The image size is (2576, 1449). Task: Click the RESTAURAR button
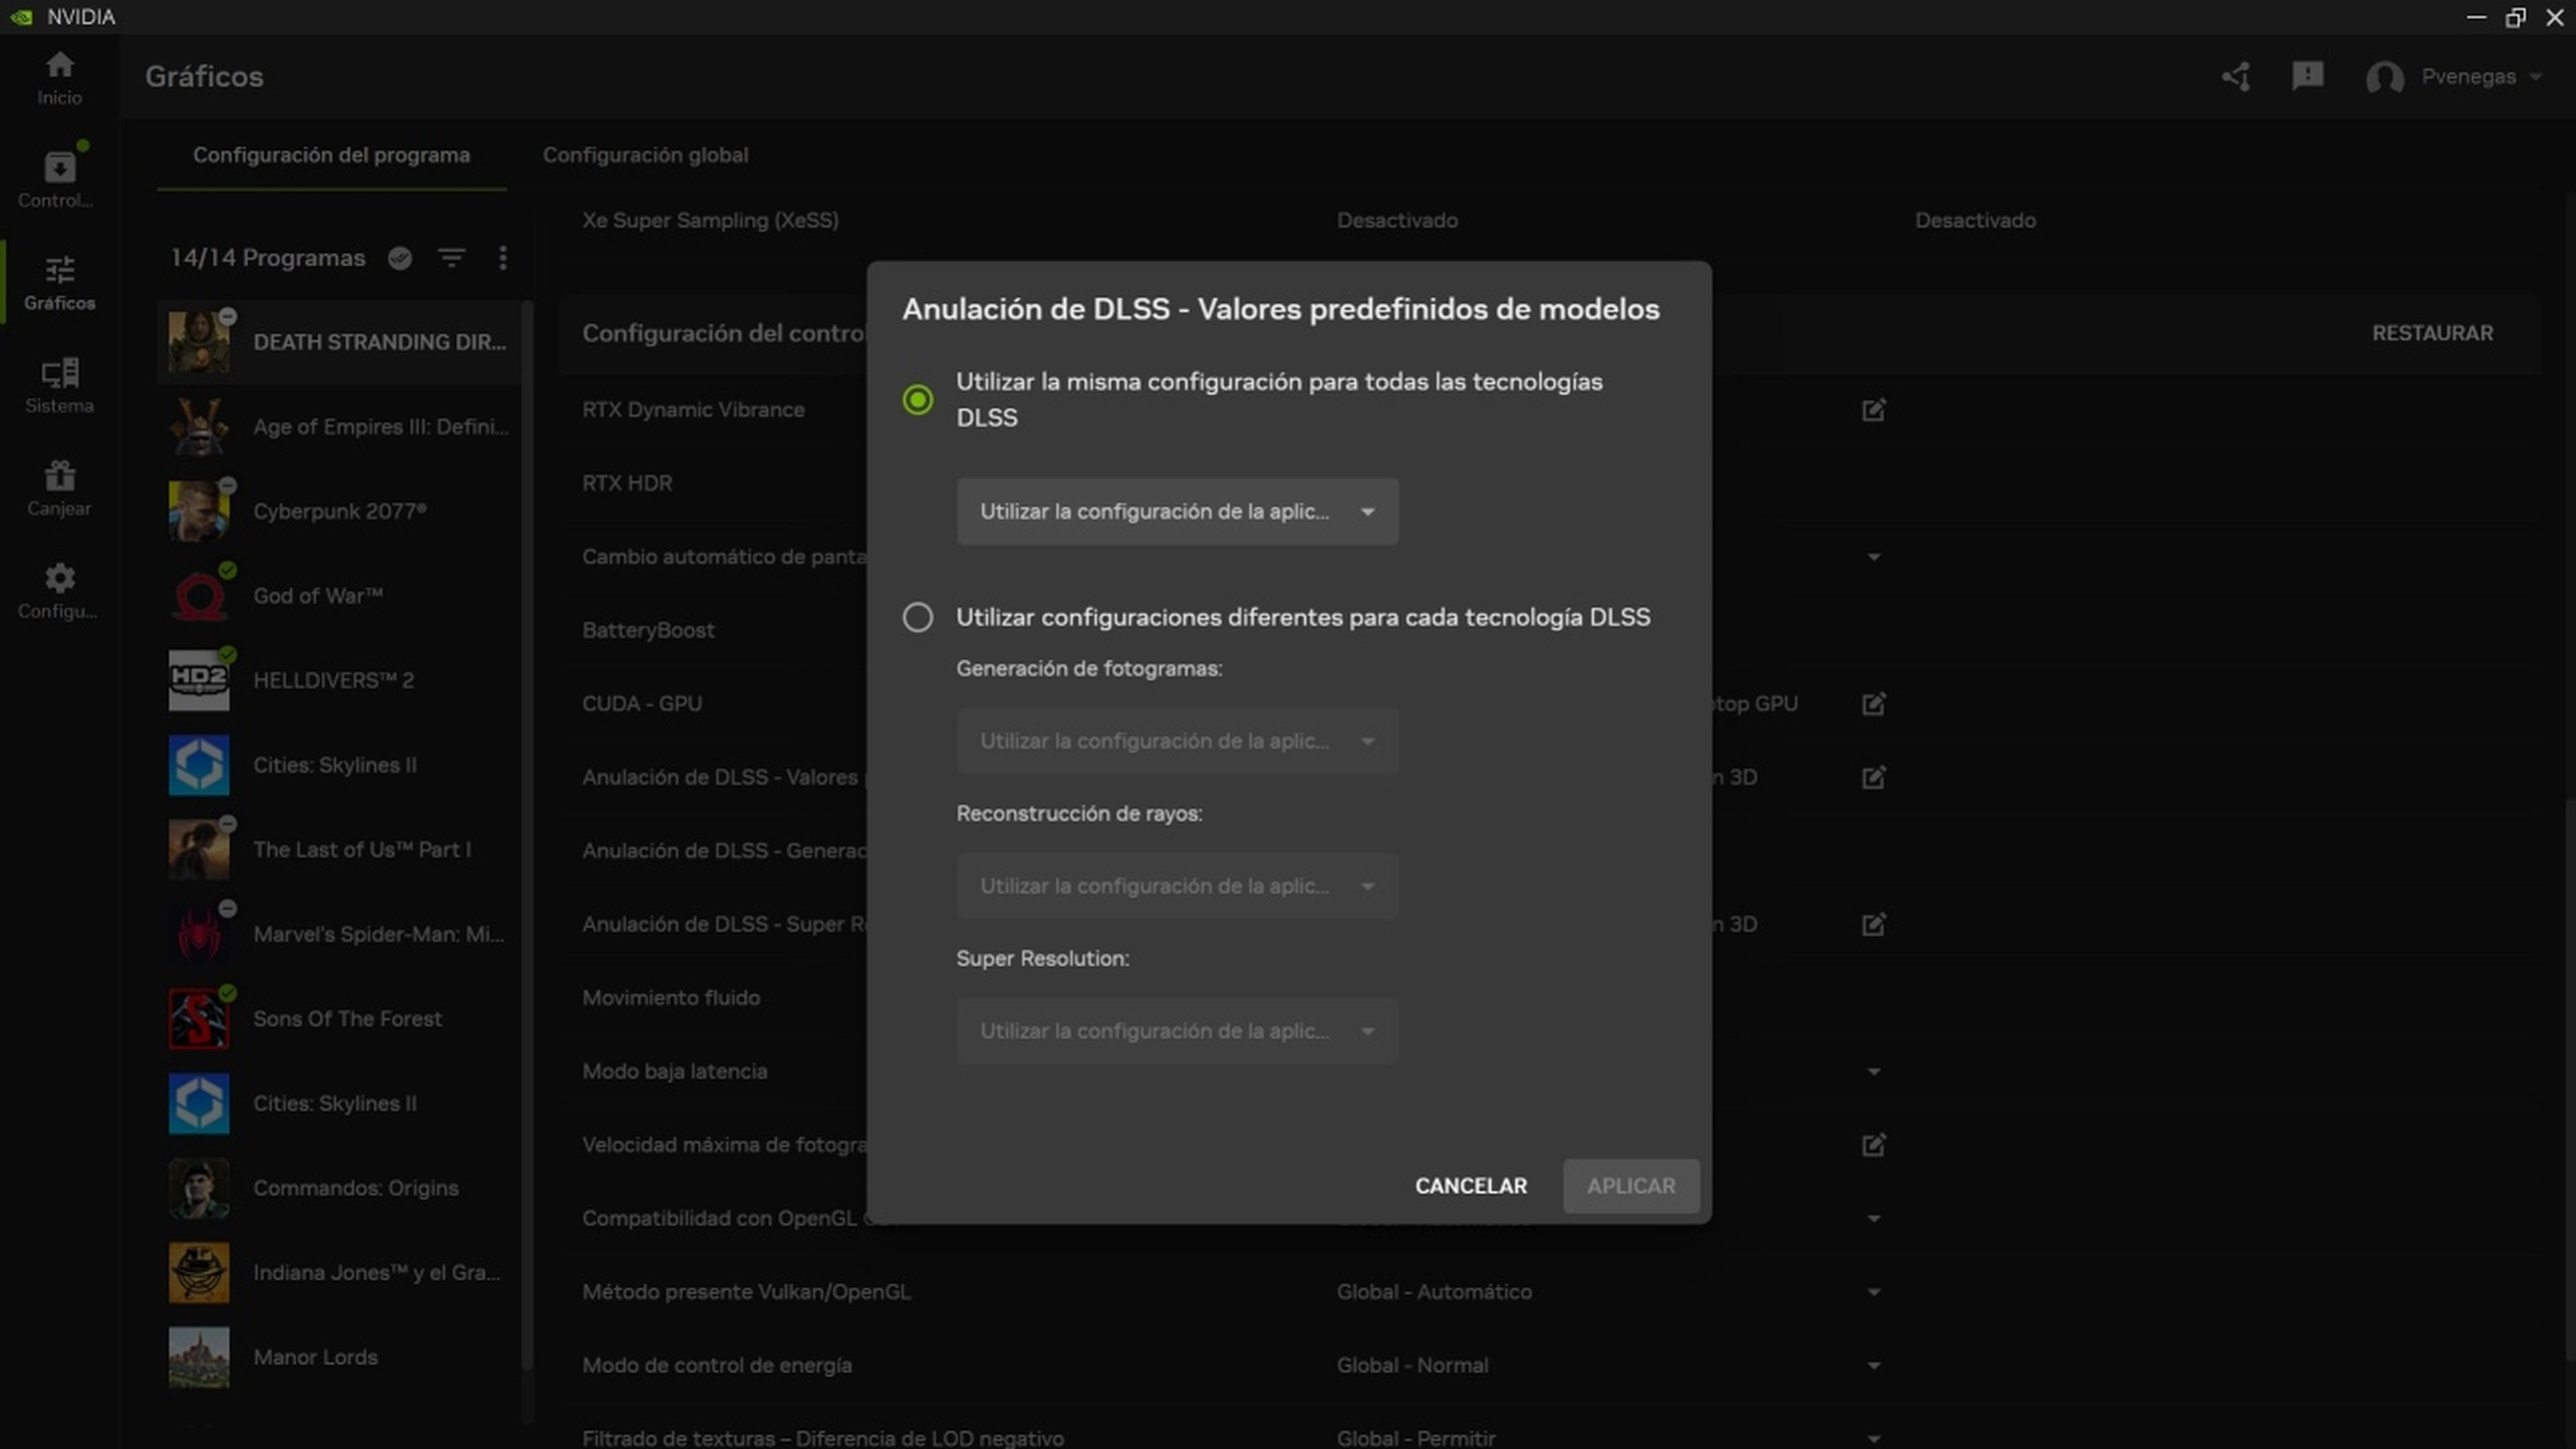(x=2432, y=333)
